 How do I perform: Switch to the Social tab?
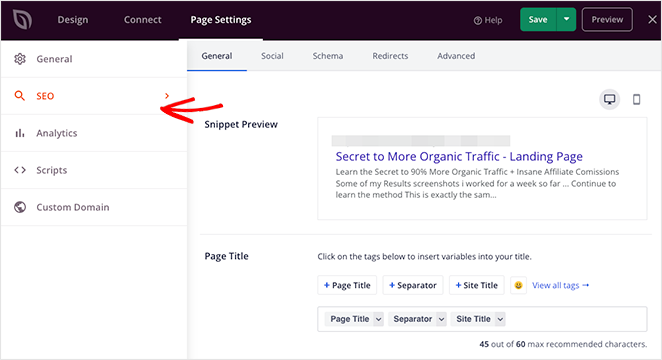[x=272, y=56]
